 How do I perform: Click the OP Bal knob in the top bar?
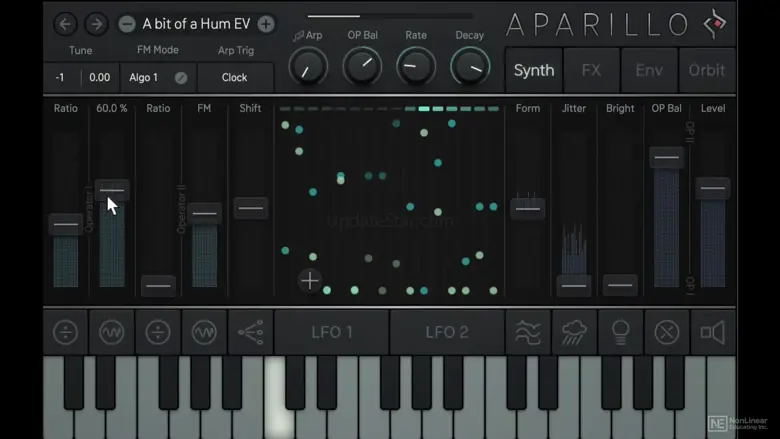coord(362,67)
